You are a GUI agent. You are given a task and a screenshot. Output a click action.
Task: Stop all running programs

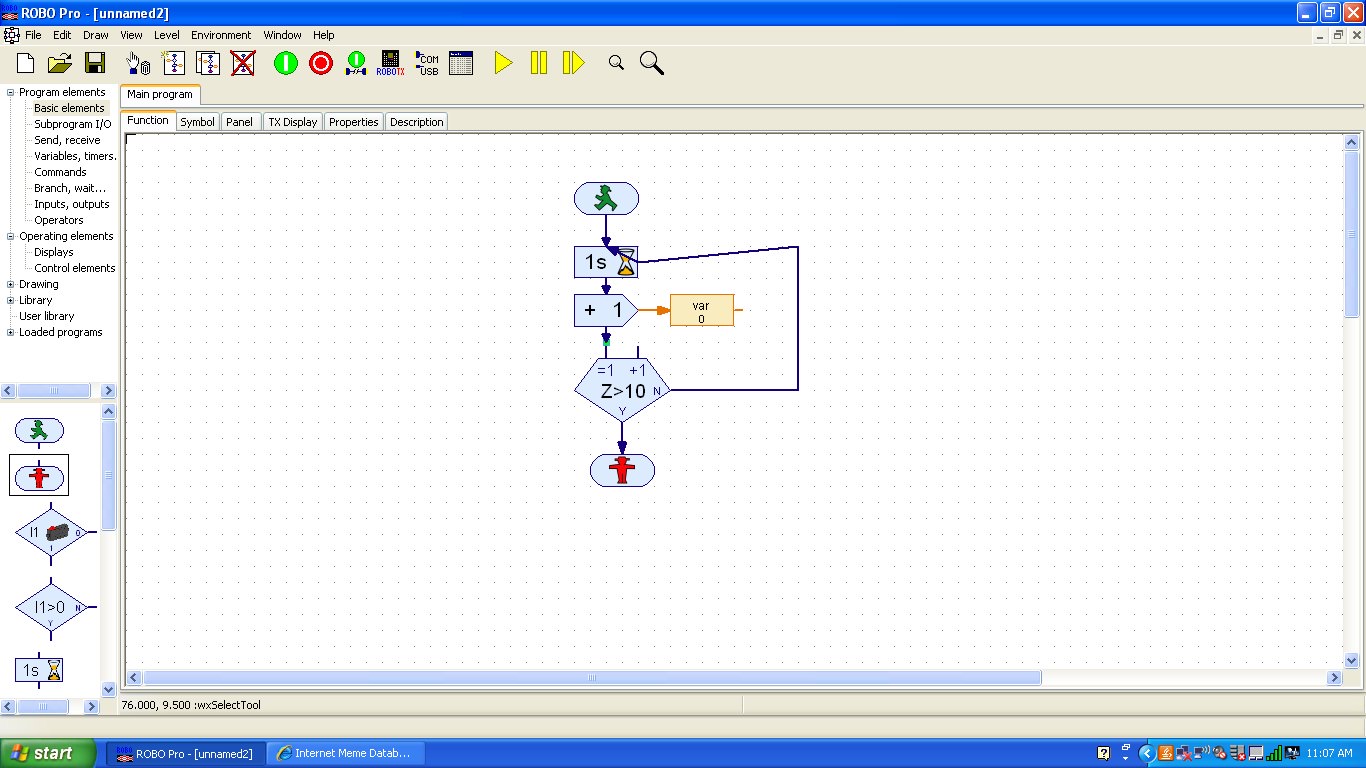point(320,62)
